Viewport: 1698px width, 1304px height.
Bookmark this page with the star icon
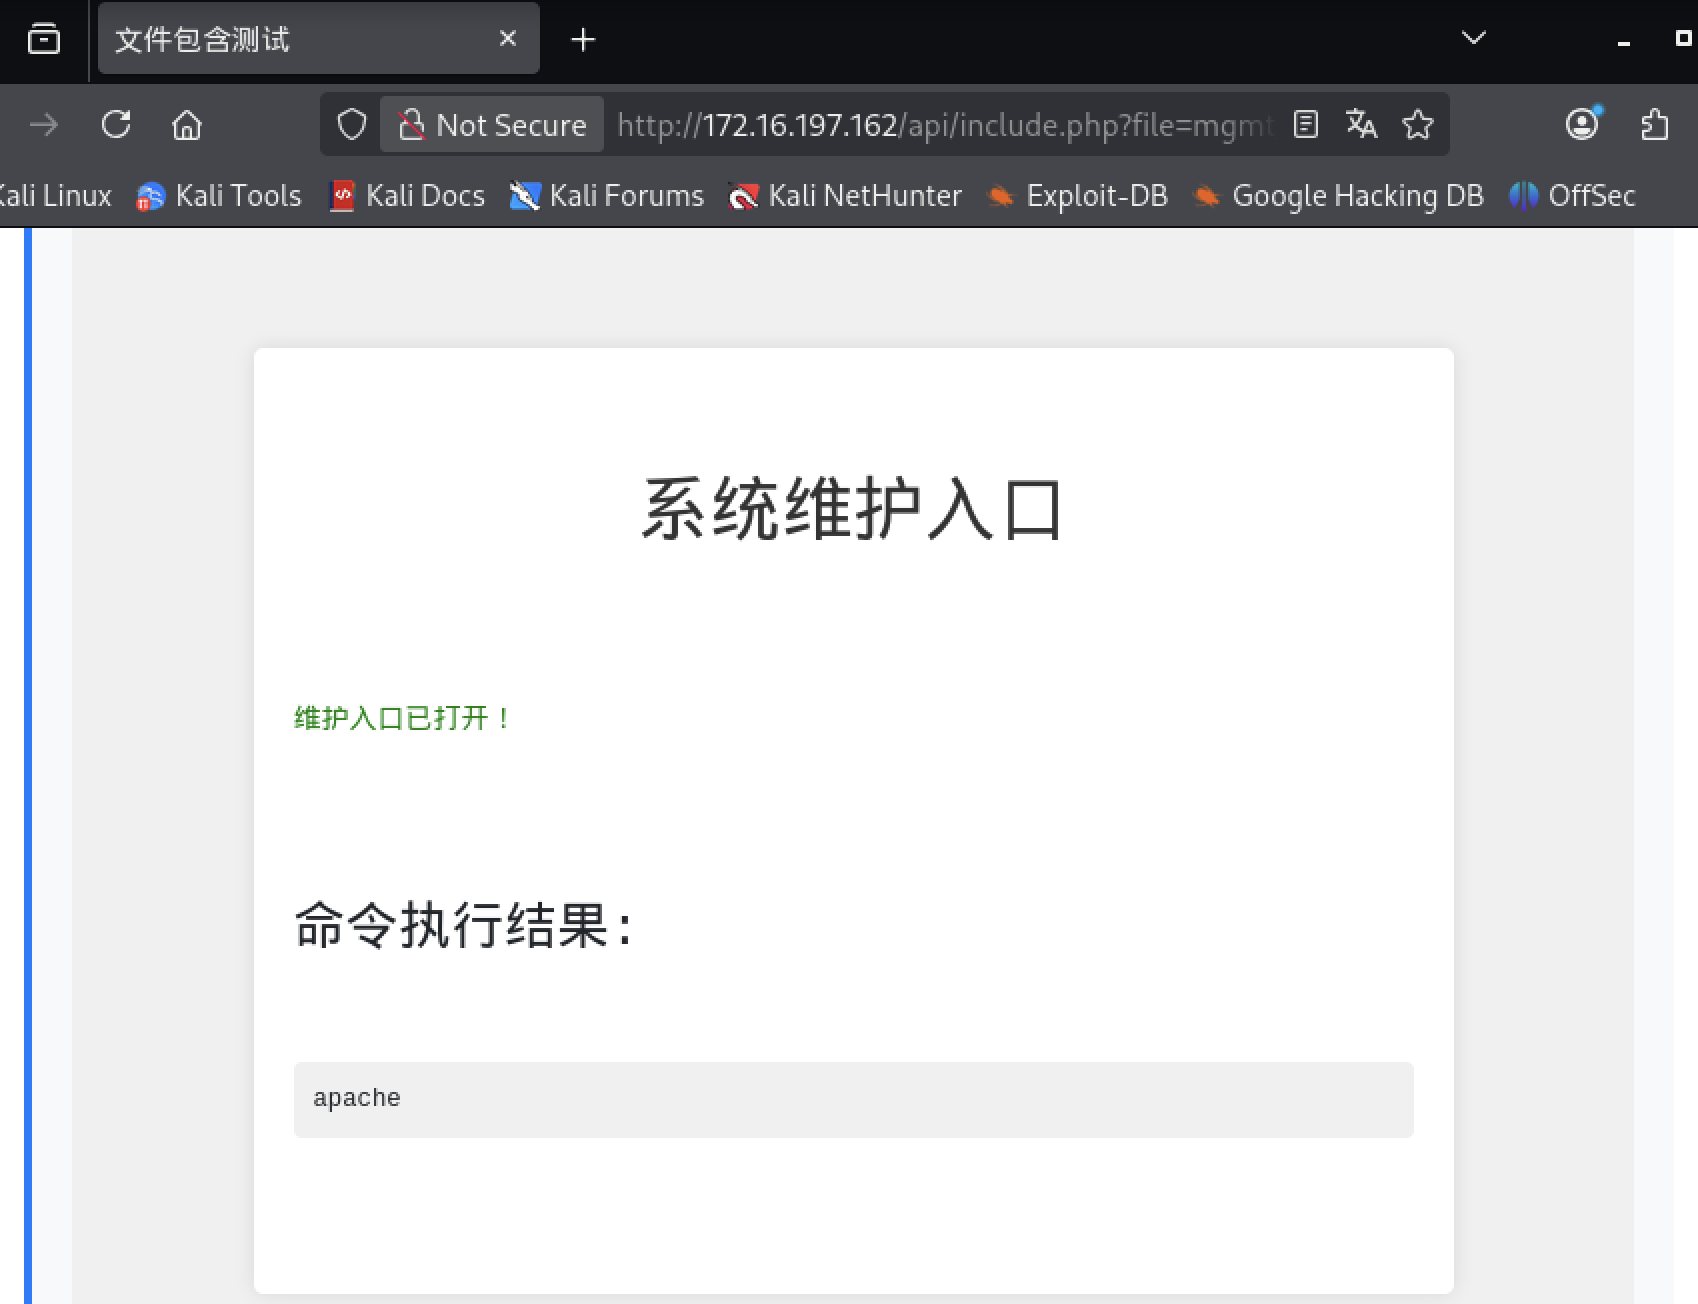[1417, 125]
